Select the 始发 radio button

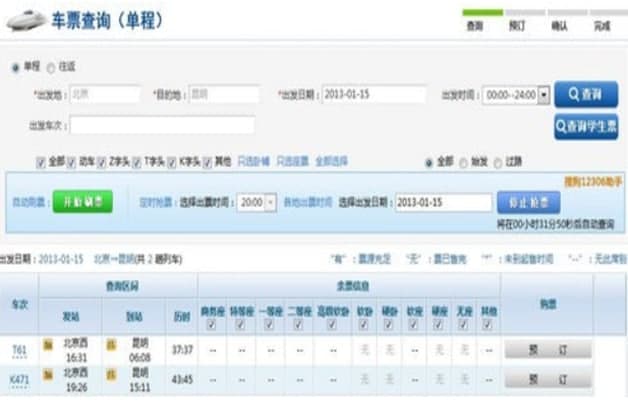coord(463,163)
